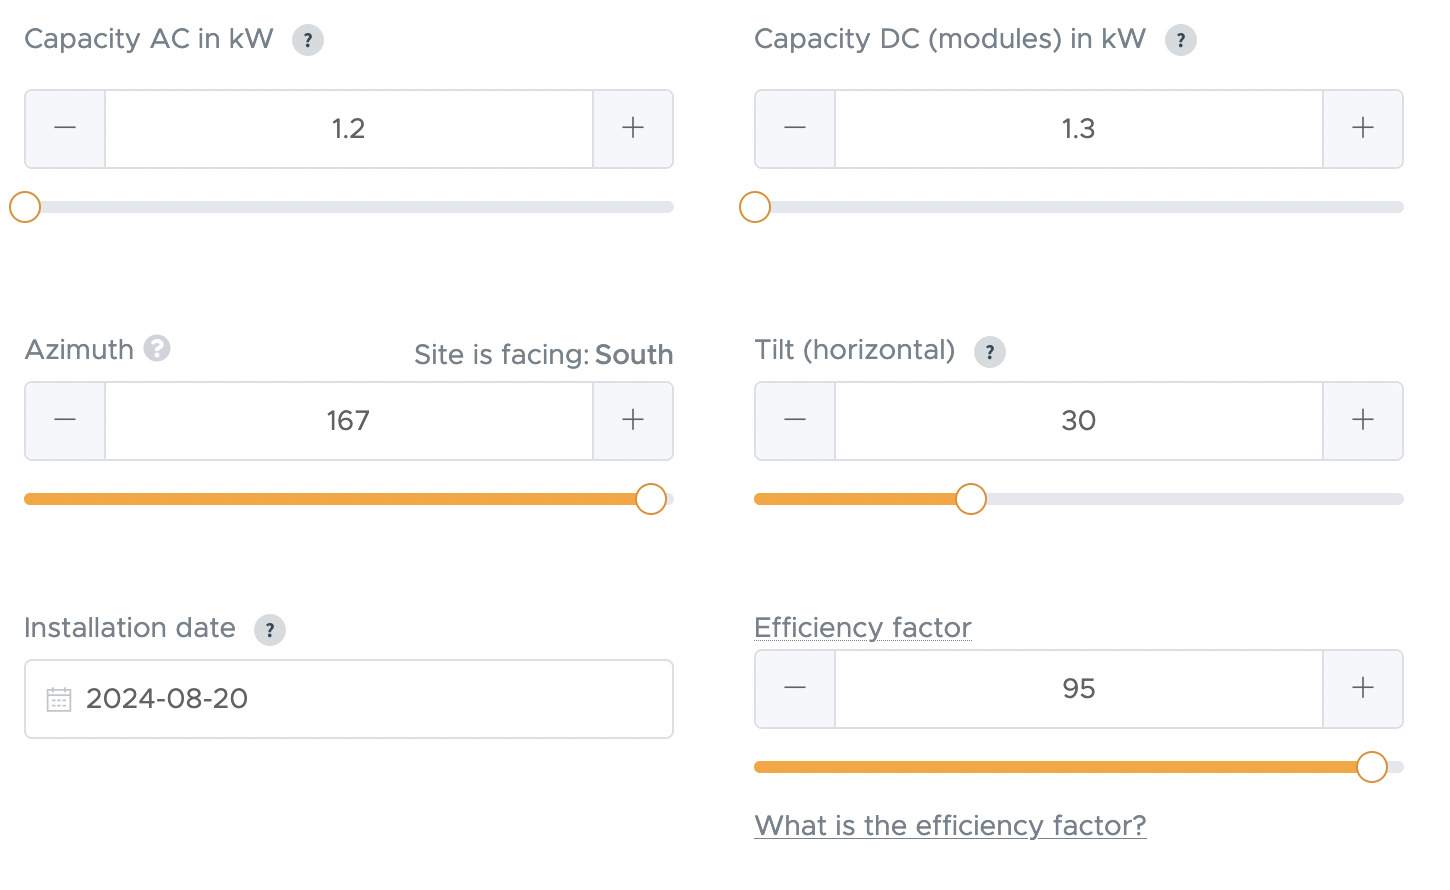The width and height of the screenshot is (1450, 890).
Task: Show help for Installation date
Action: pos(270,630)
